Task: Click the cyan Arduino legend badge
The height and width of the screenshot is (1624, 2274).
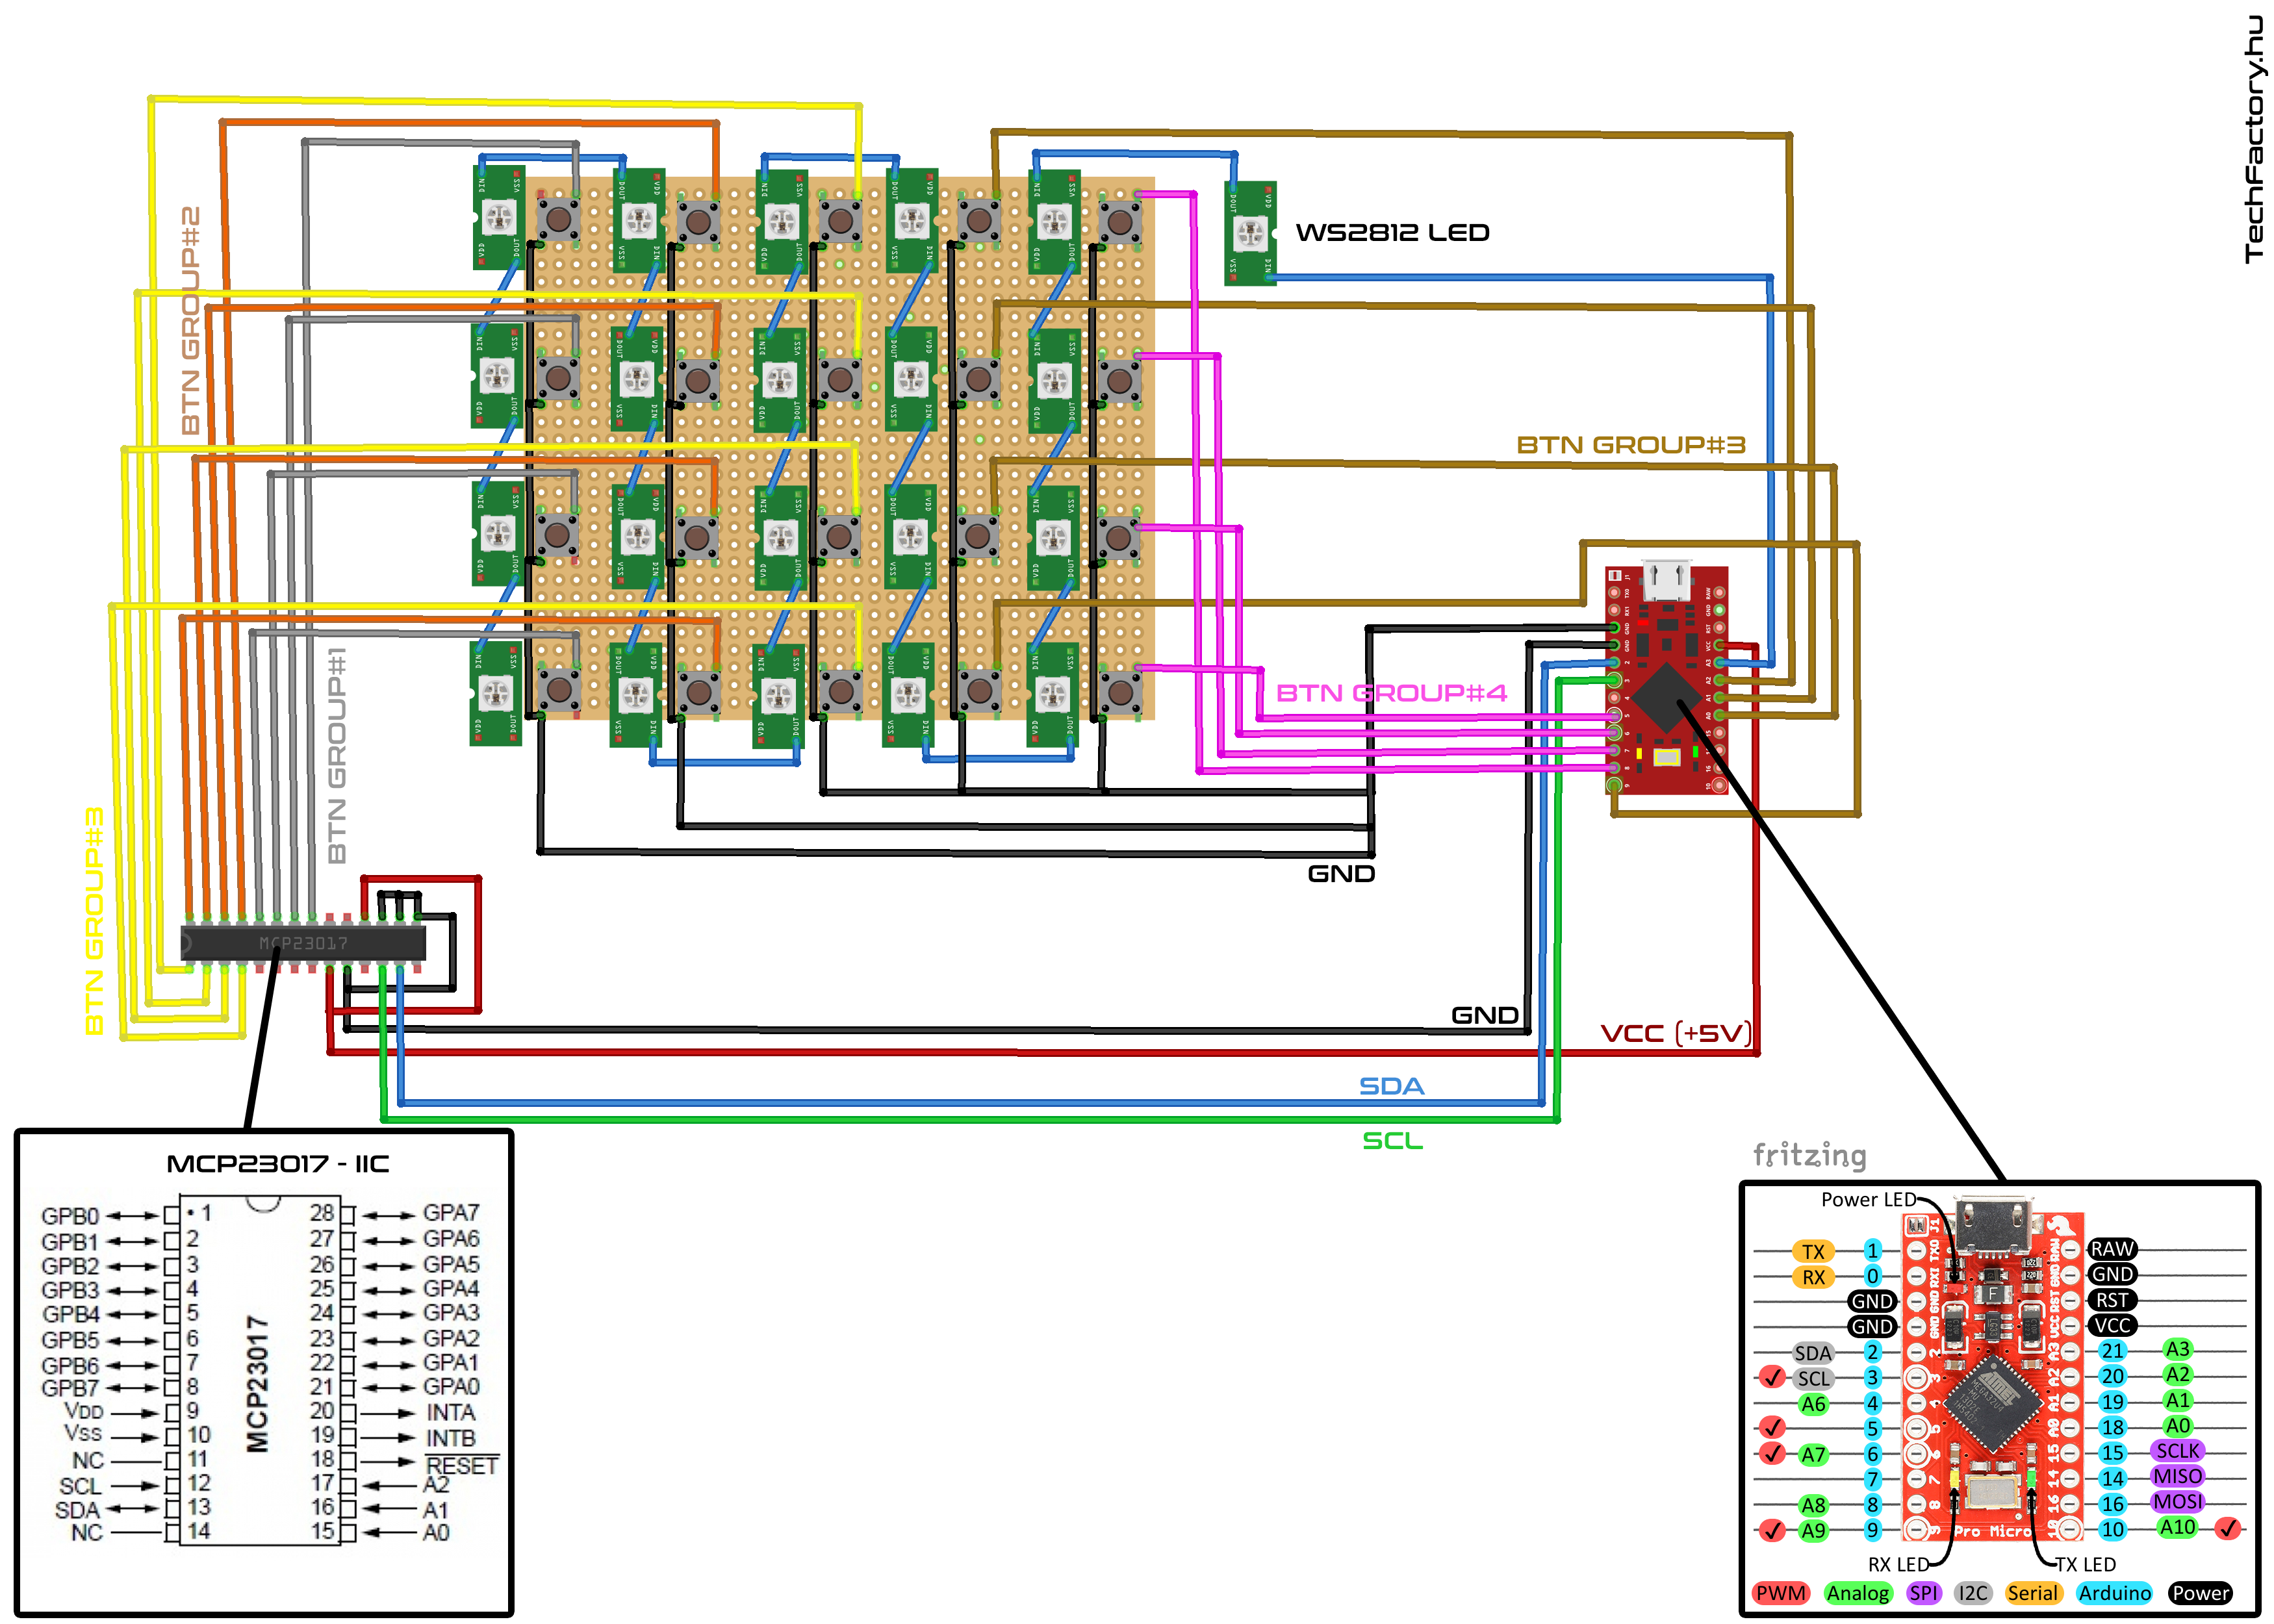Action: [2114, 1593]
